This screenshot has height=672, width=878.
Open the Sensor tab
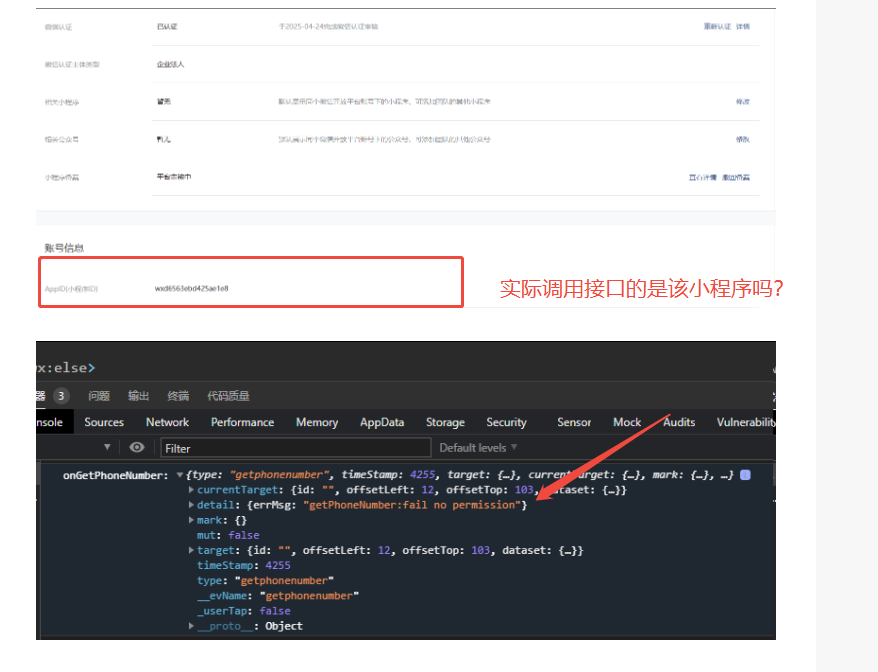pyautogui.click(x=574, y=422)
